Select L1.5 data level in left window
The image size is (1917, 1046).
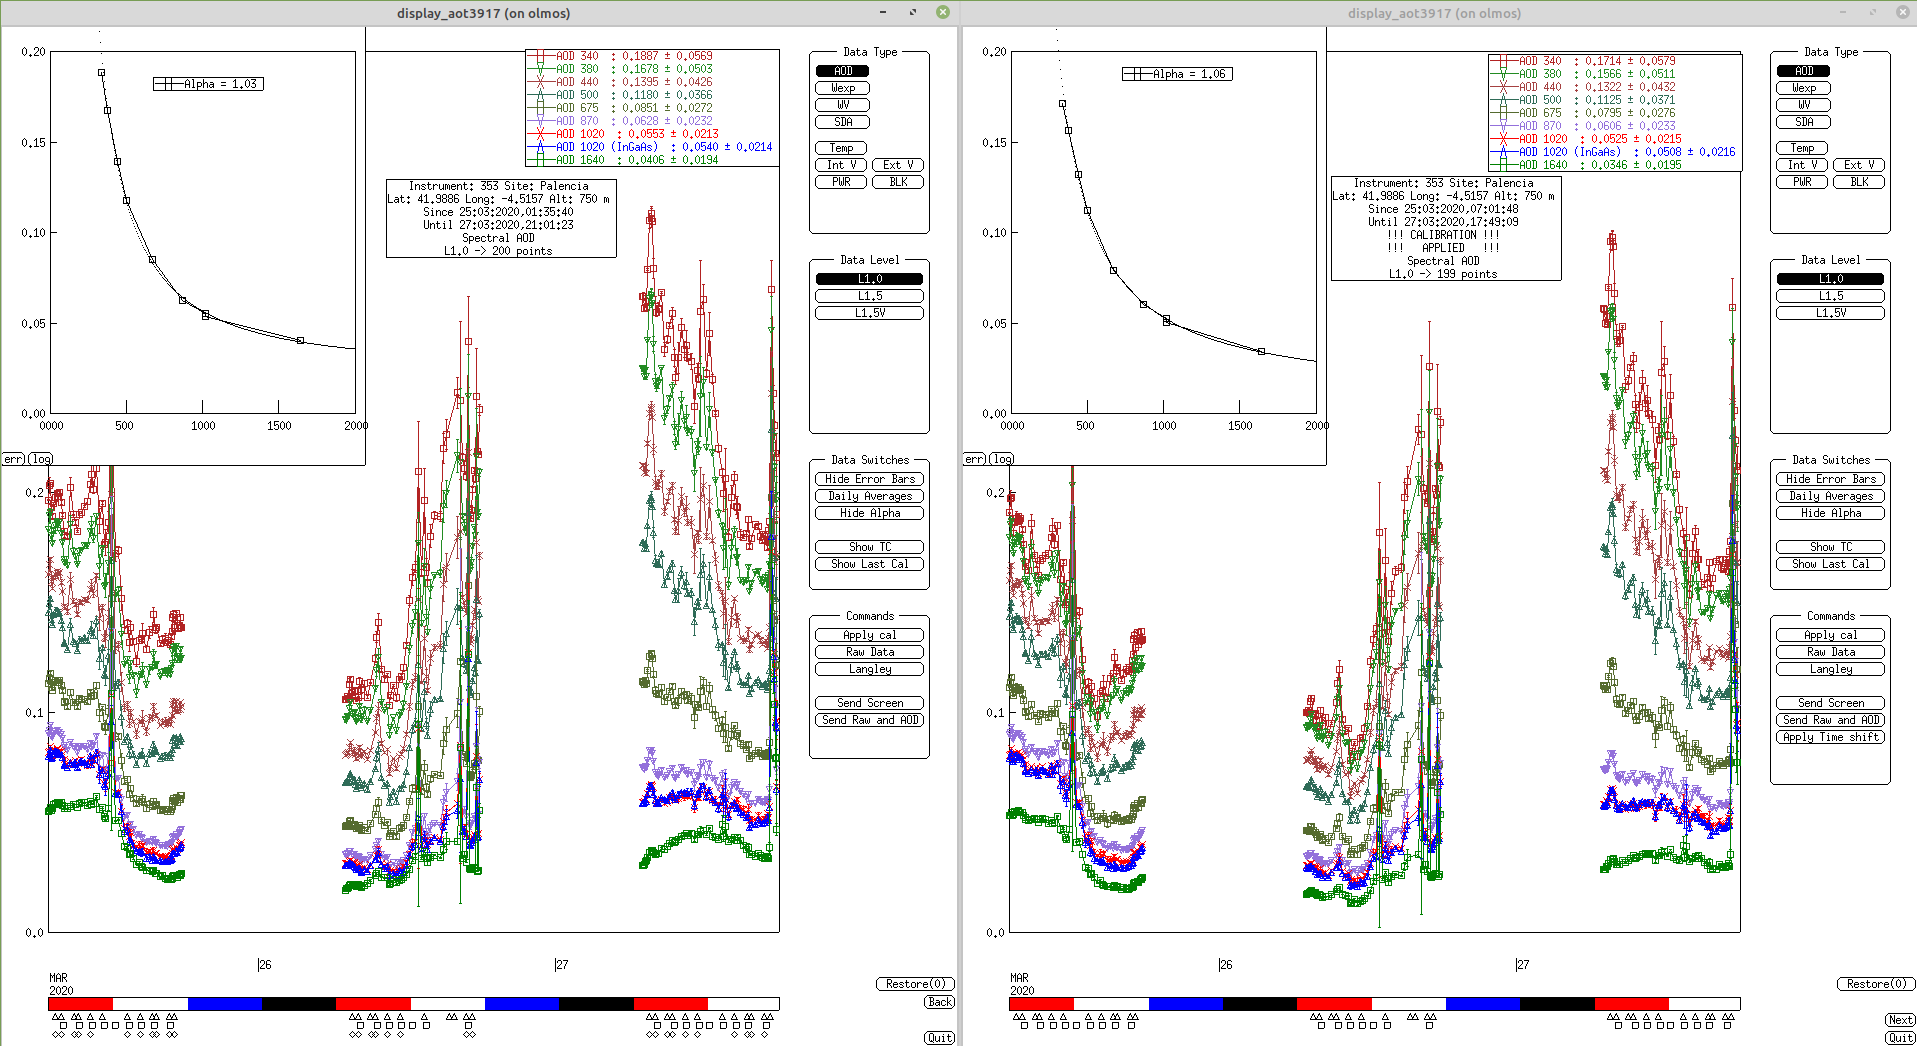[x=869, y=296]
